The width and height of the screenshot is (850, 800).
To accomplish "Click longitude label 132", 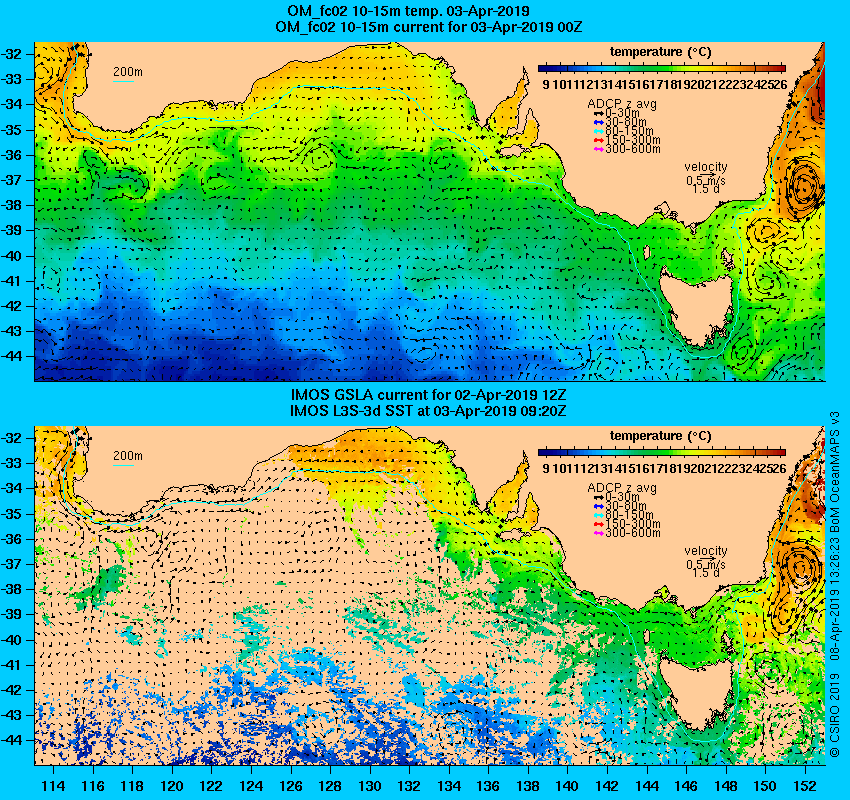I will click(x=409, y=786).
